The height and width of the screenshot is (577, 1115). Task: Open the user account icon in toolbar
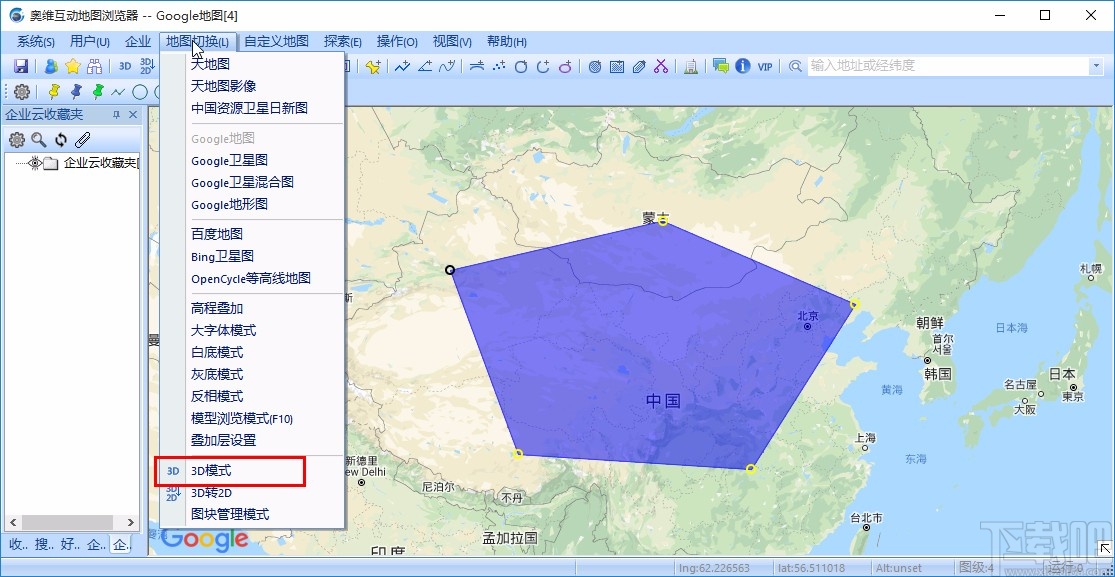[x=51, y=66]
